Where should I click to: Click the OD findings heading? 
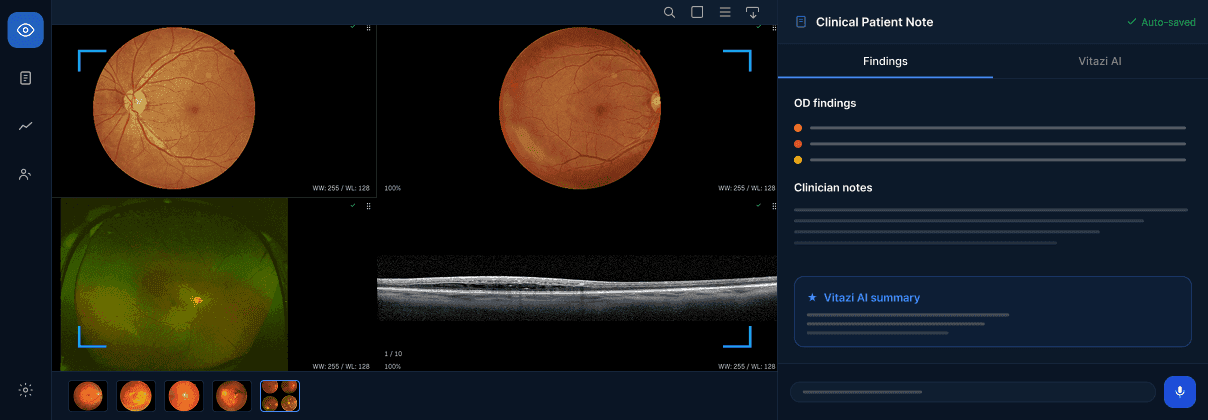(825, 103)
